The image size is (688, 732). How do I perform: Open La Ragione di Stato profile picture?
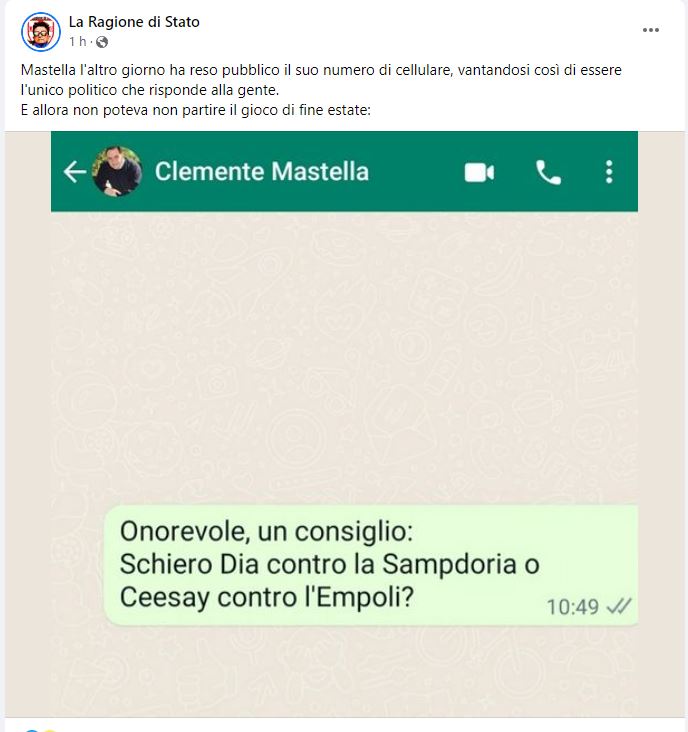click(41, 32)
